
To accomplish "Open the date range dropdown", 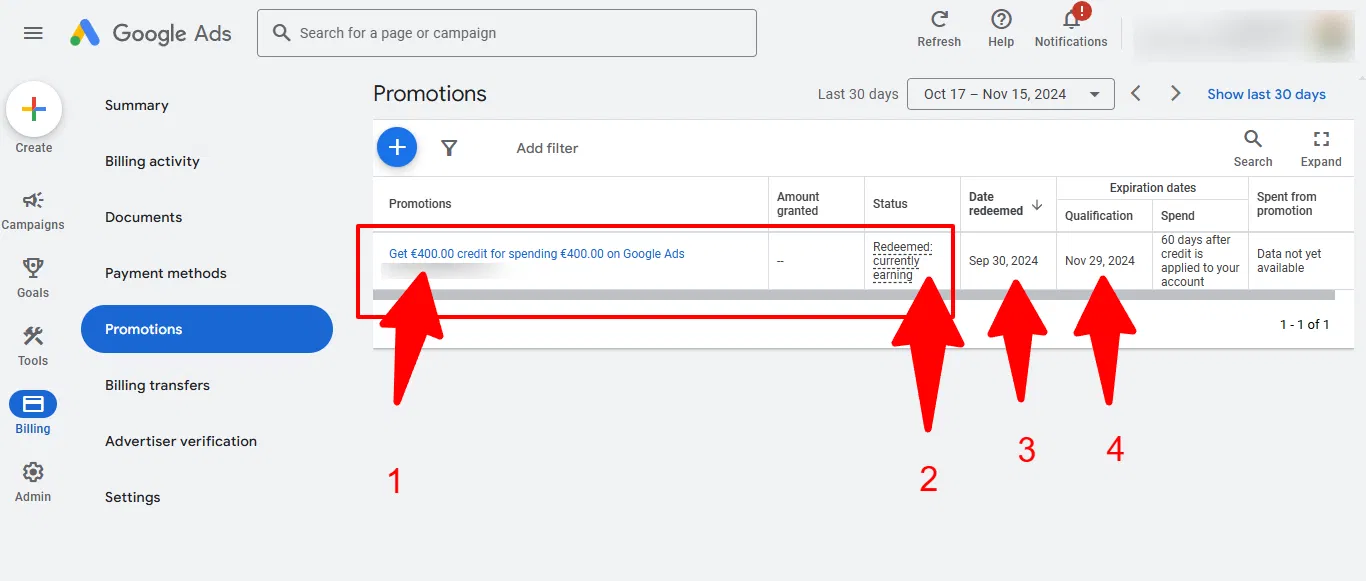I will tap(1010, 94).
